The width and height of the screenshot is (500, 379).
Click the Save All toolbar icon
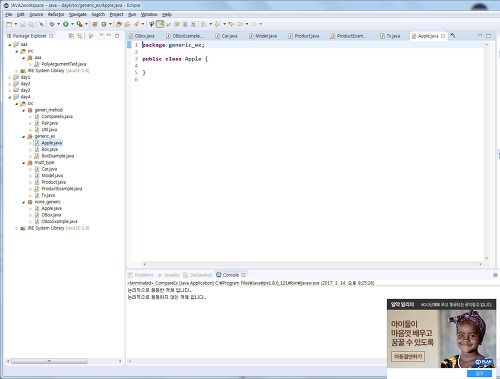click(x=31, y=24)
